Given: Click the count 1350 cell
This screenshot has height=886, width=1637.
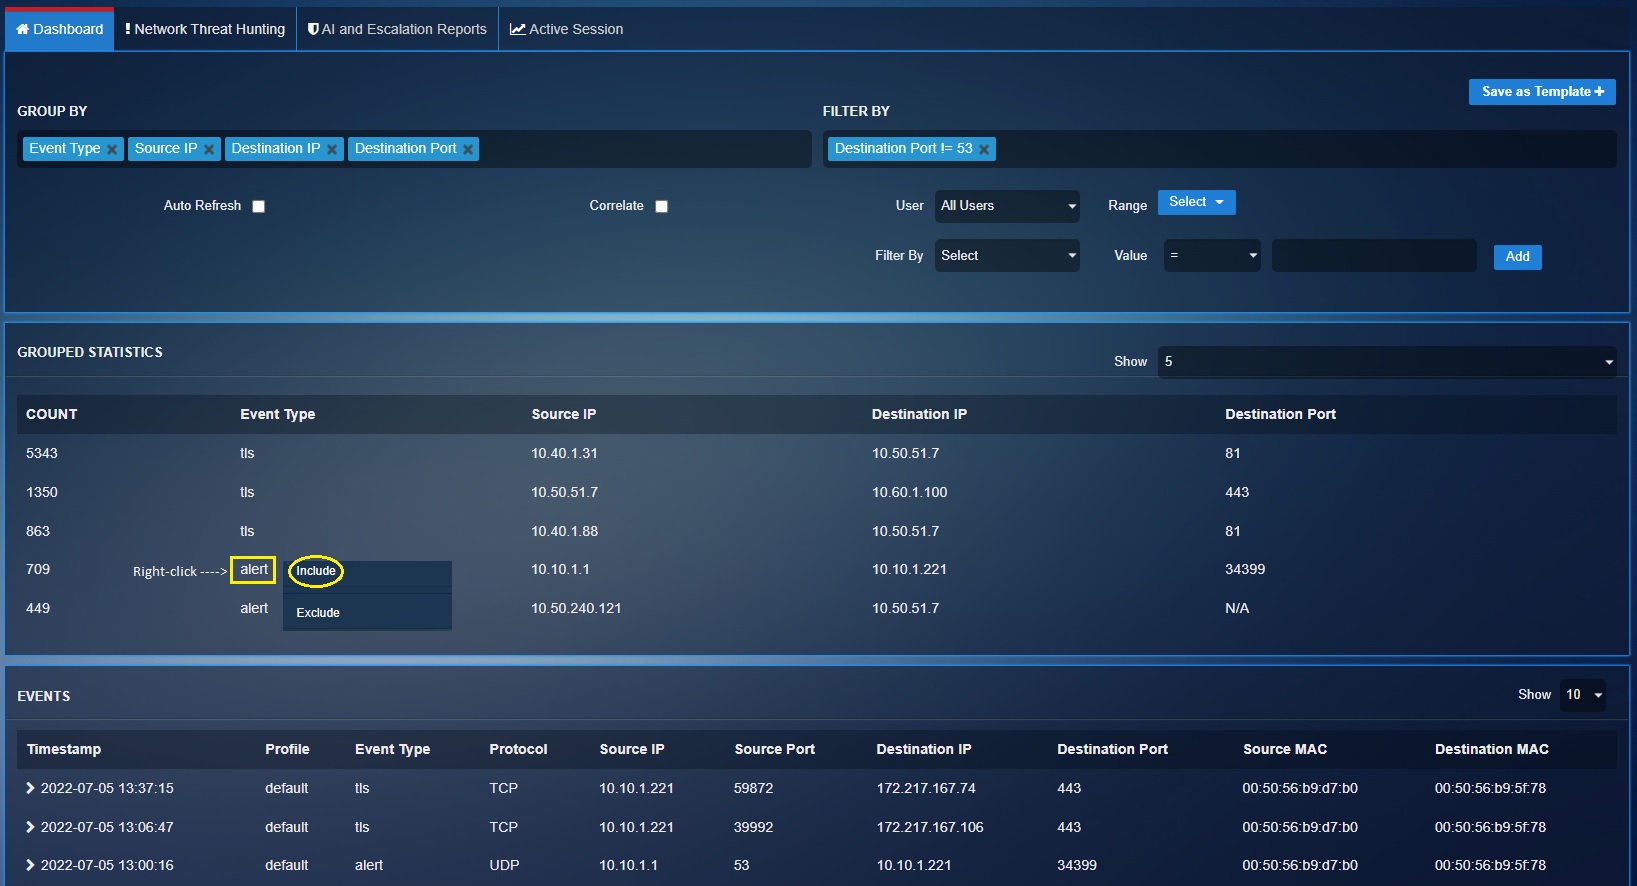Looking at the screenshot, I should pyautogui.click(x=42, y=492).
